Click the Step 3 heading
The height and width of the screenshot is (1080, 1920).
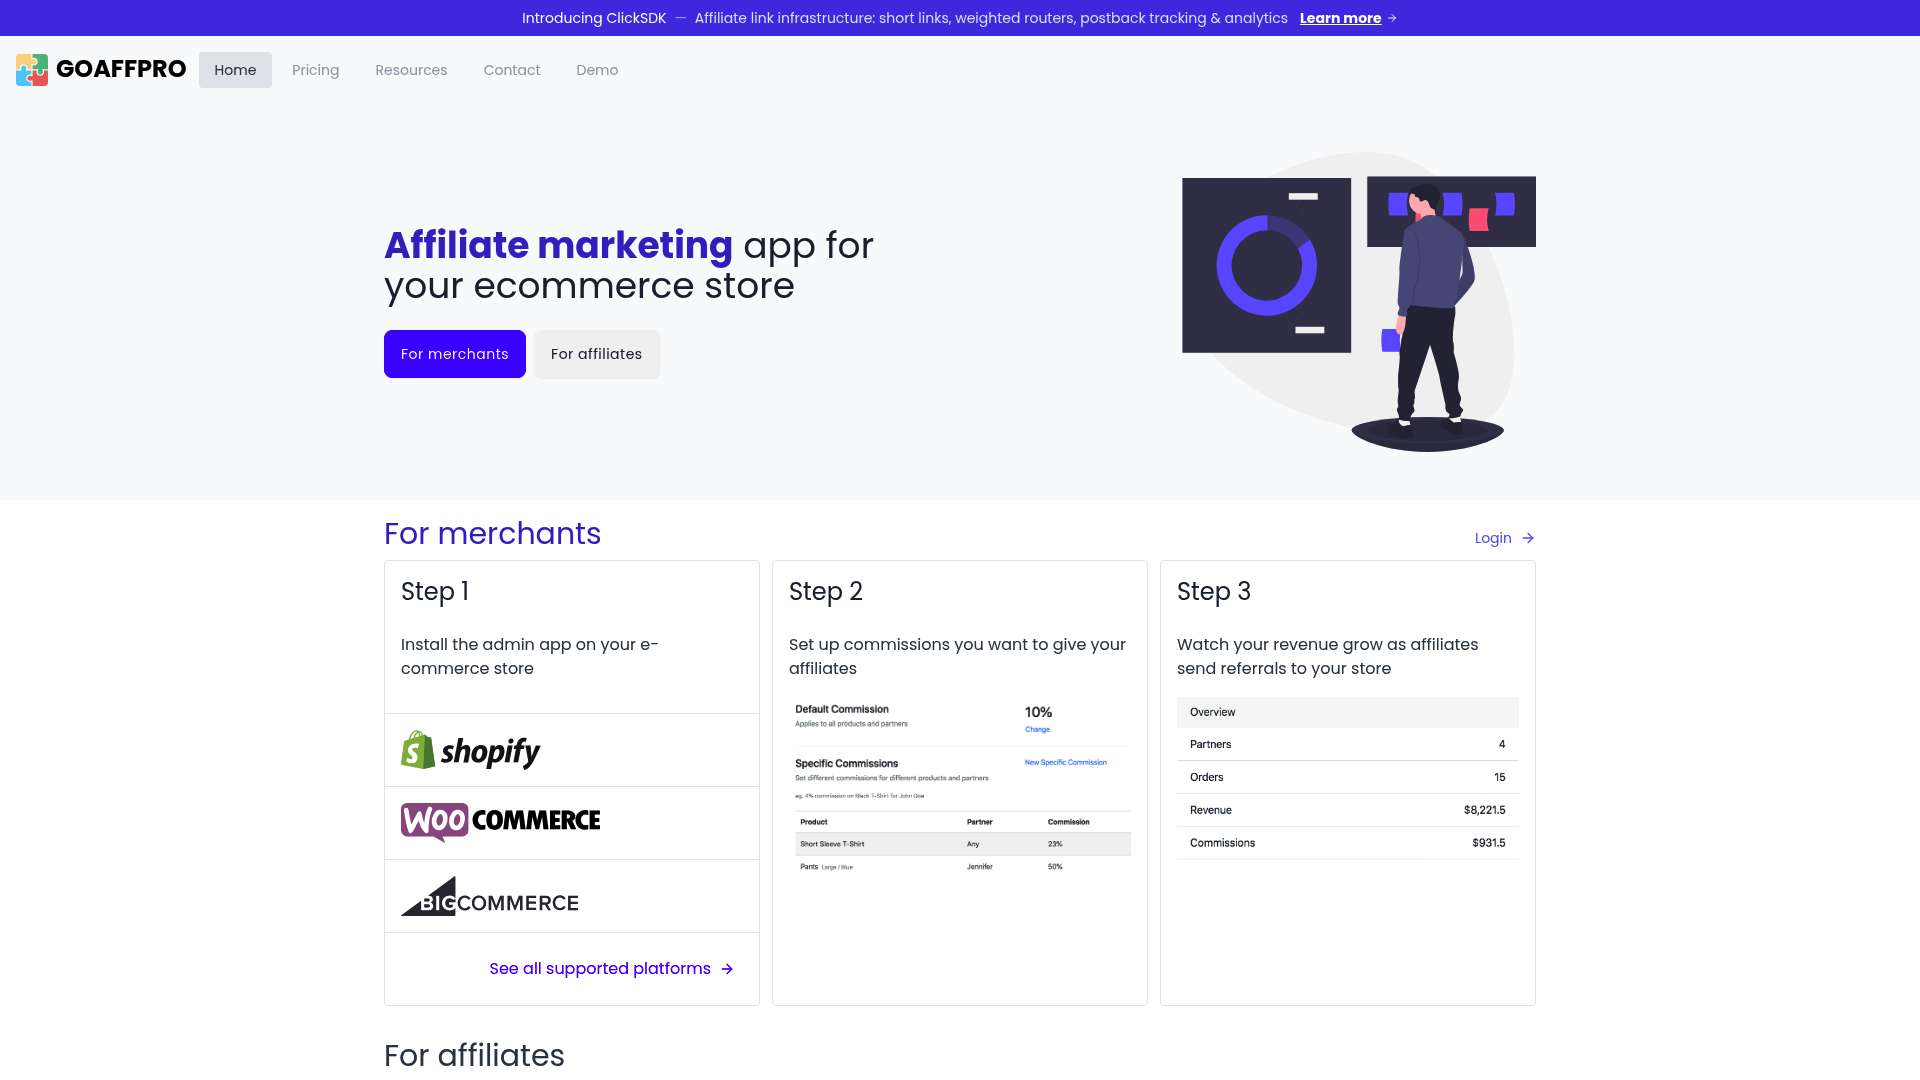tap(1214, 592)
